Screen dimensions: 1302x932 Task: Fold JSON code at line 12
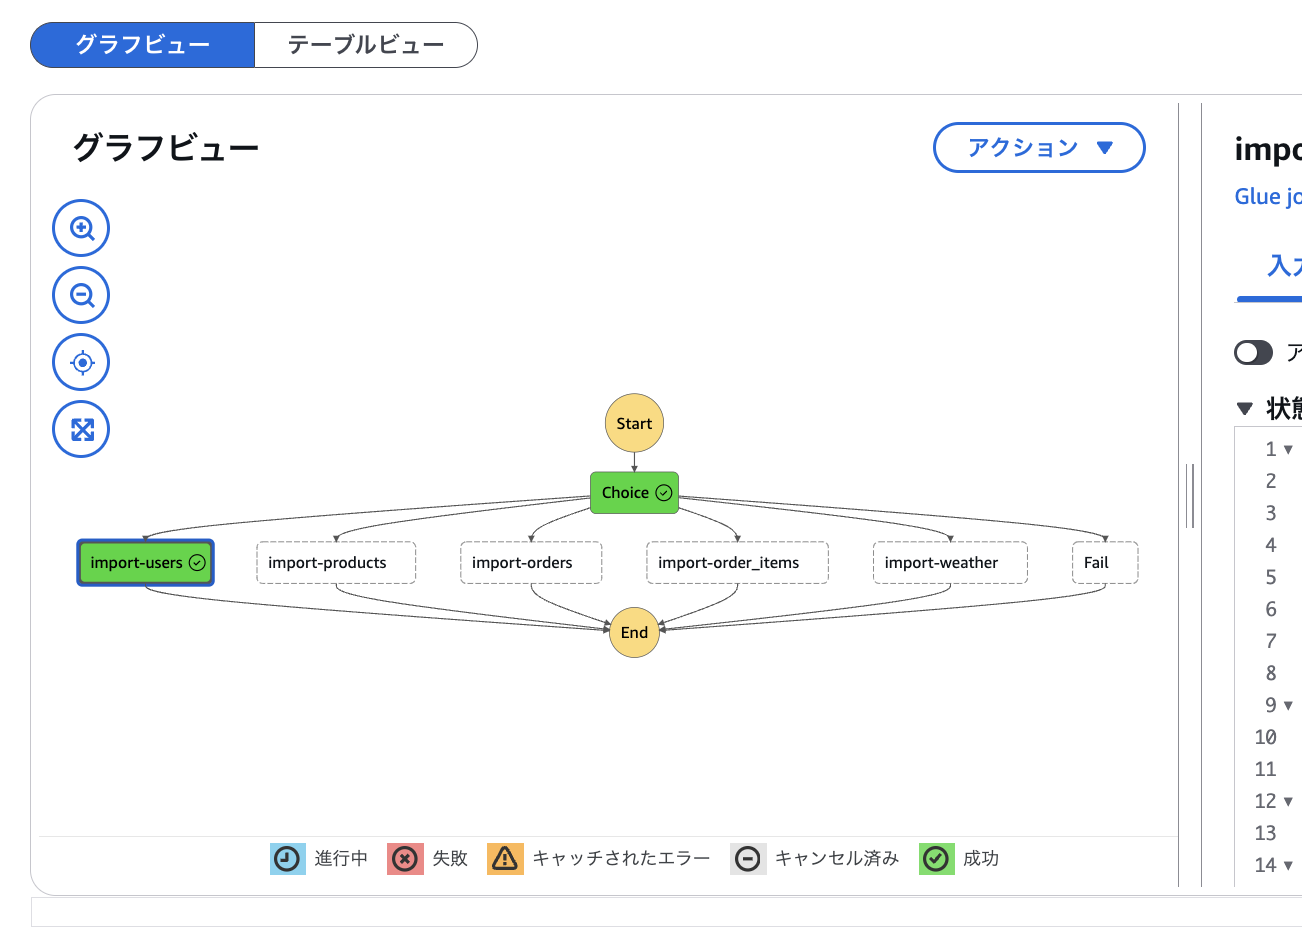(x=1288, y=801)
